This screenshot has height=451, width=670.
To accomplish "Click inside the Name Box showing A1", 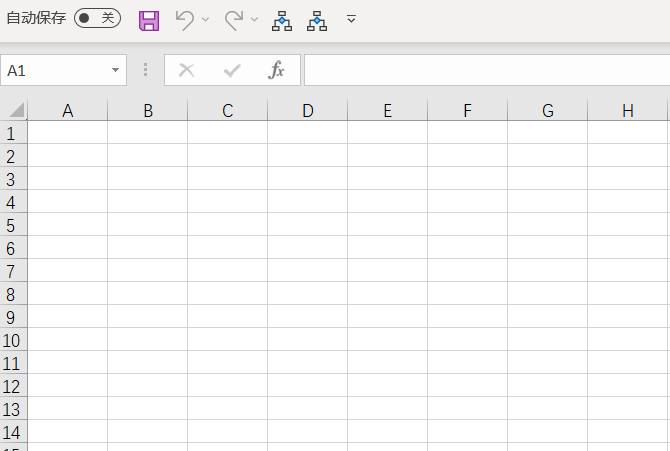I will (56, 70).
